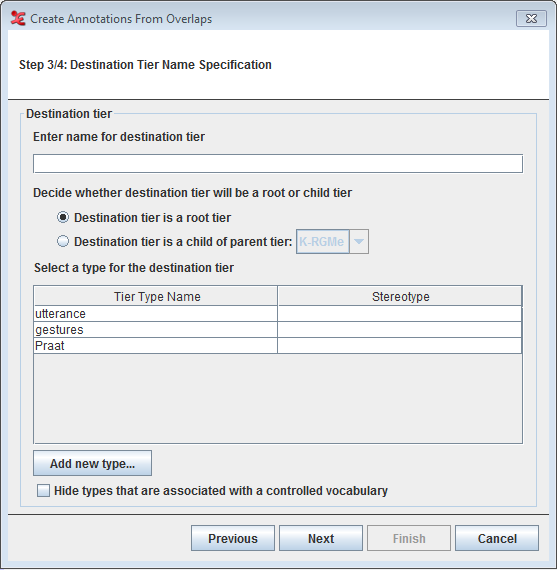Go back with the Previous button
557x570 pixels.
233,538
